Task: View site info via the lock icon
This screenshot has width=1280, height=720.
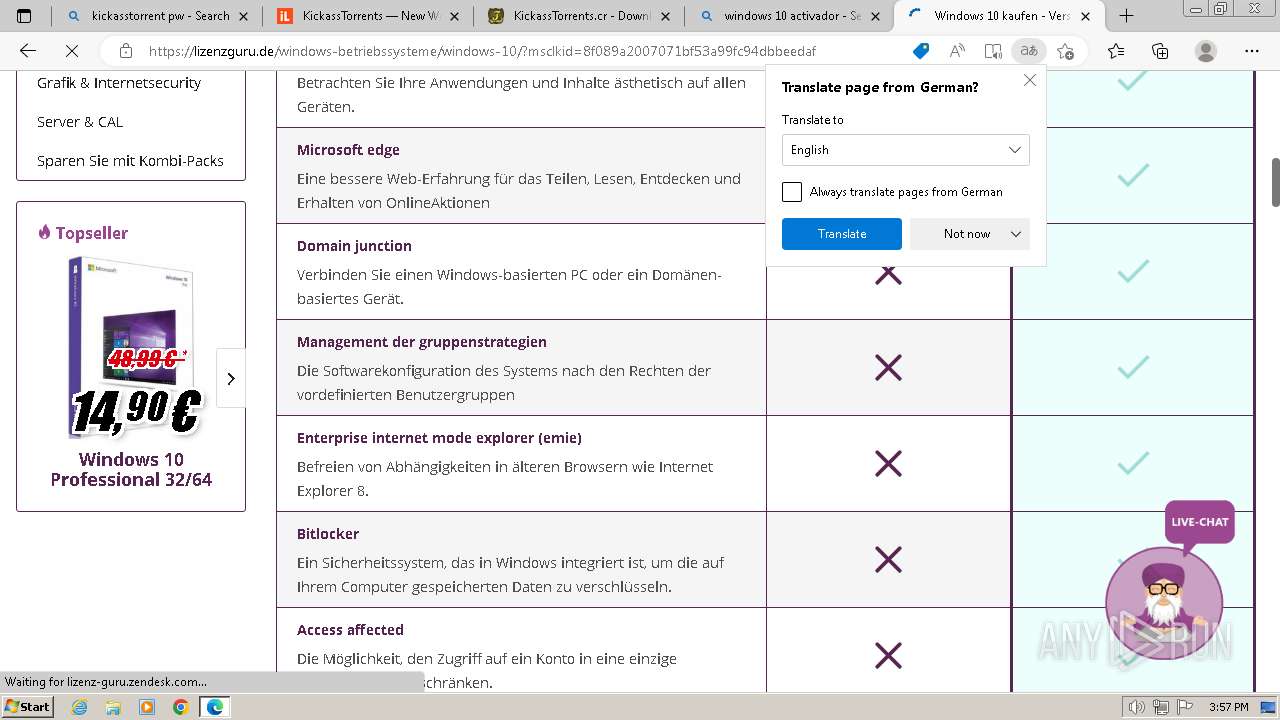Action: [126, 51]
